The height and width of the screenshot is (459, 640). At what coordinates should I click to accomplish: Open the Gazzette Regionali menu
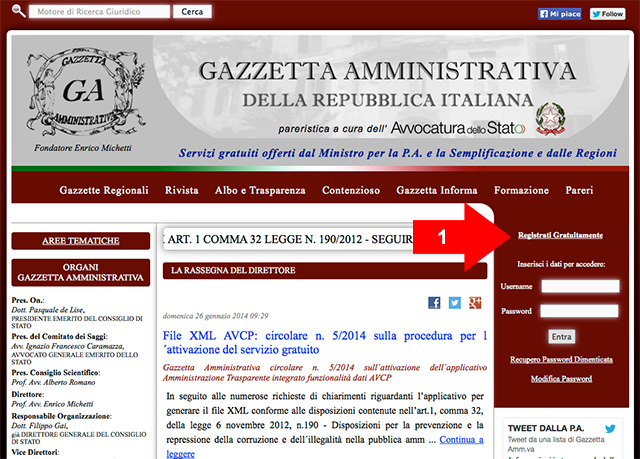[104, 190]
